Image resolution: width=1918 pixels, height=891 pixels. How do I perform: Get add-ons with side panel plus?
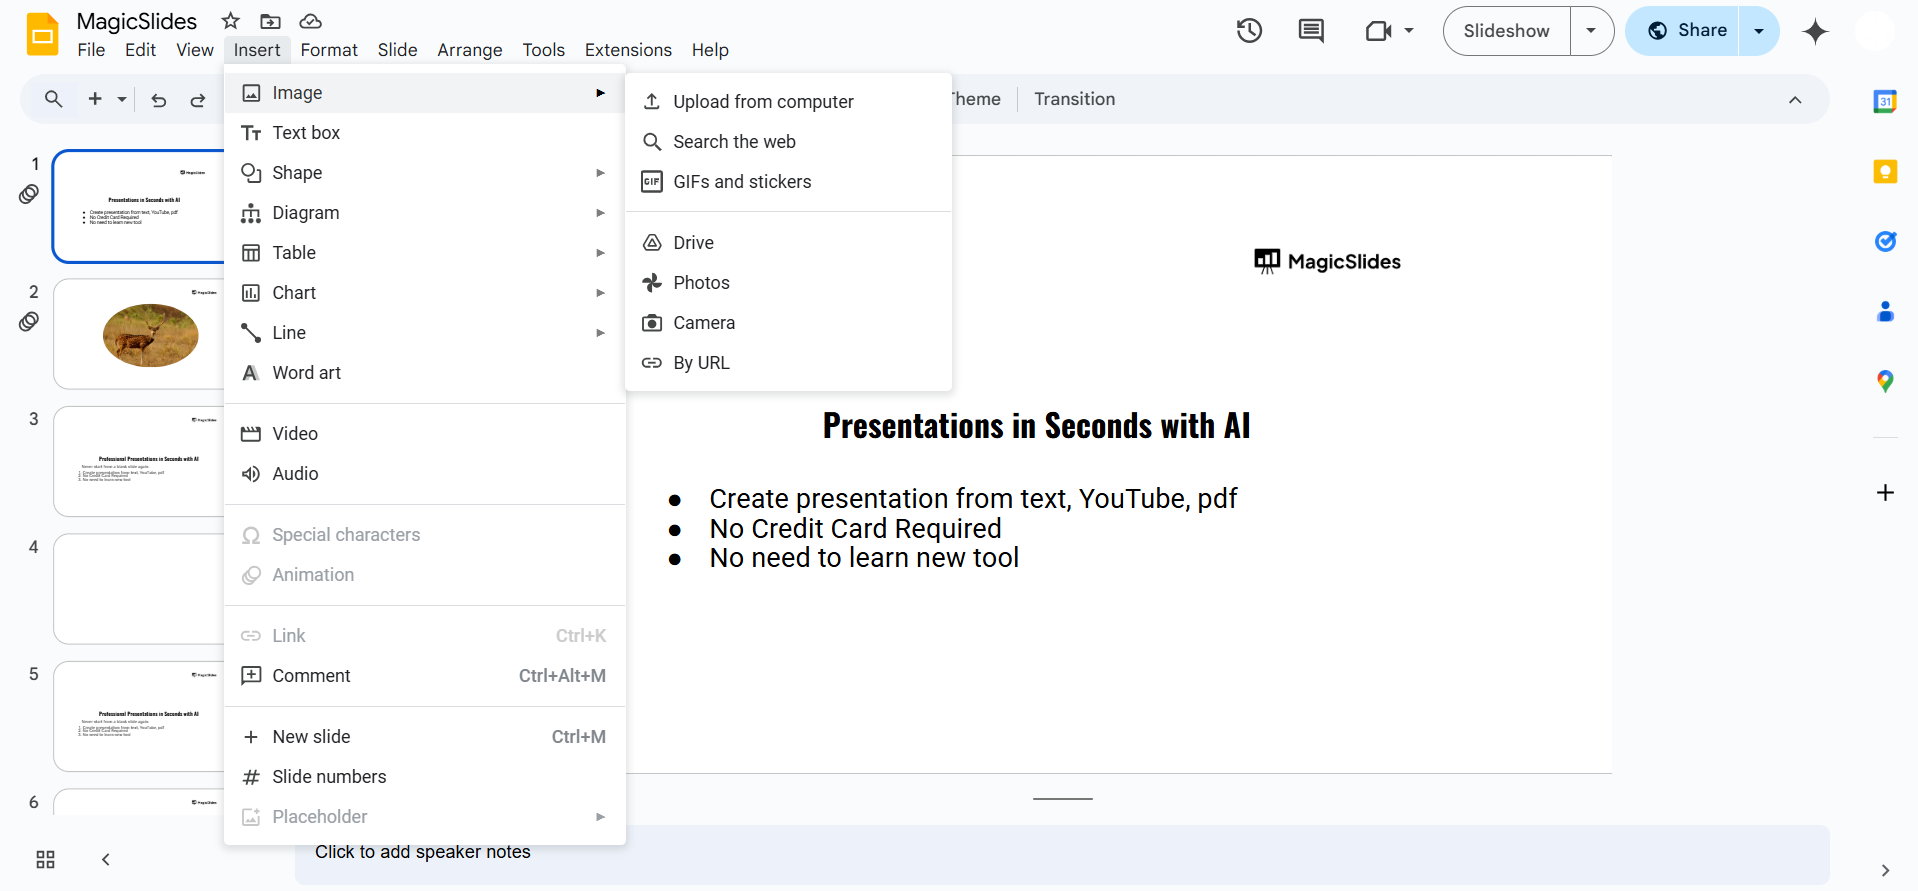[1885, 492]
